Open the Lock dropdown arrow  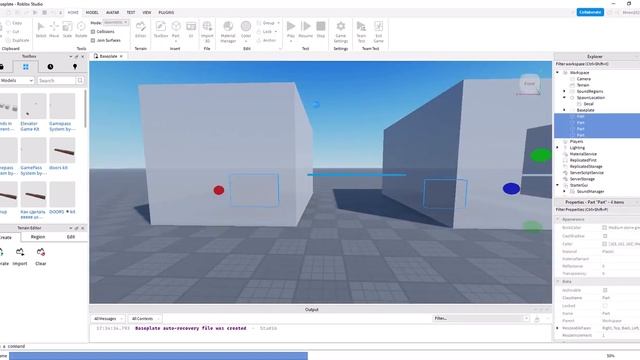click(x=276, y=31)
